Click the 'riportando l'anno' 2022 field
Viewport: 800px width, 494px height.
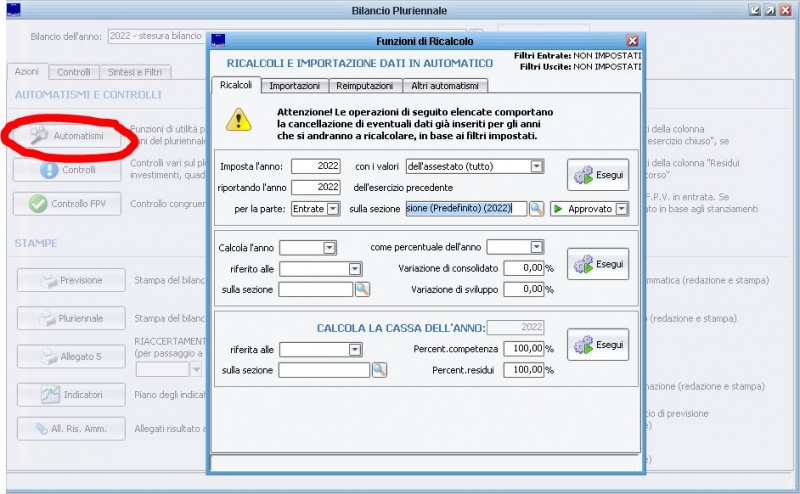(316, 187)
